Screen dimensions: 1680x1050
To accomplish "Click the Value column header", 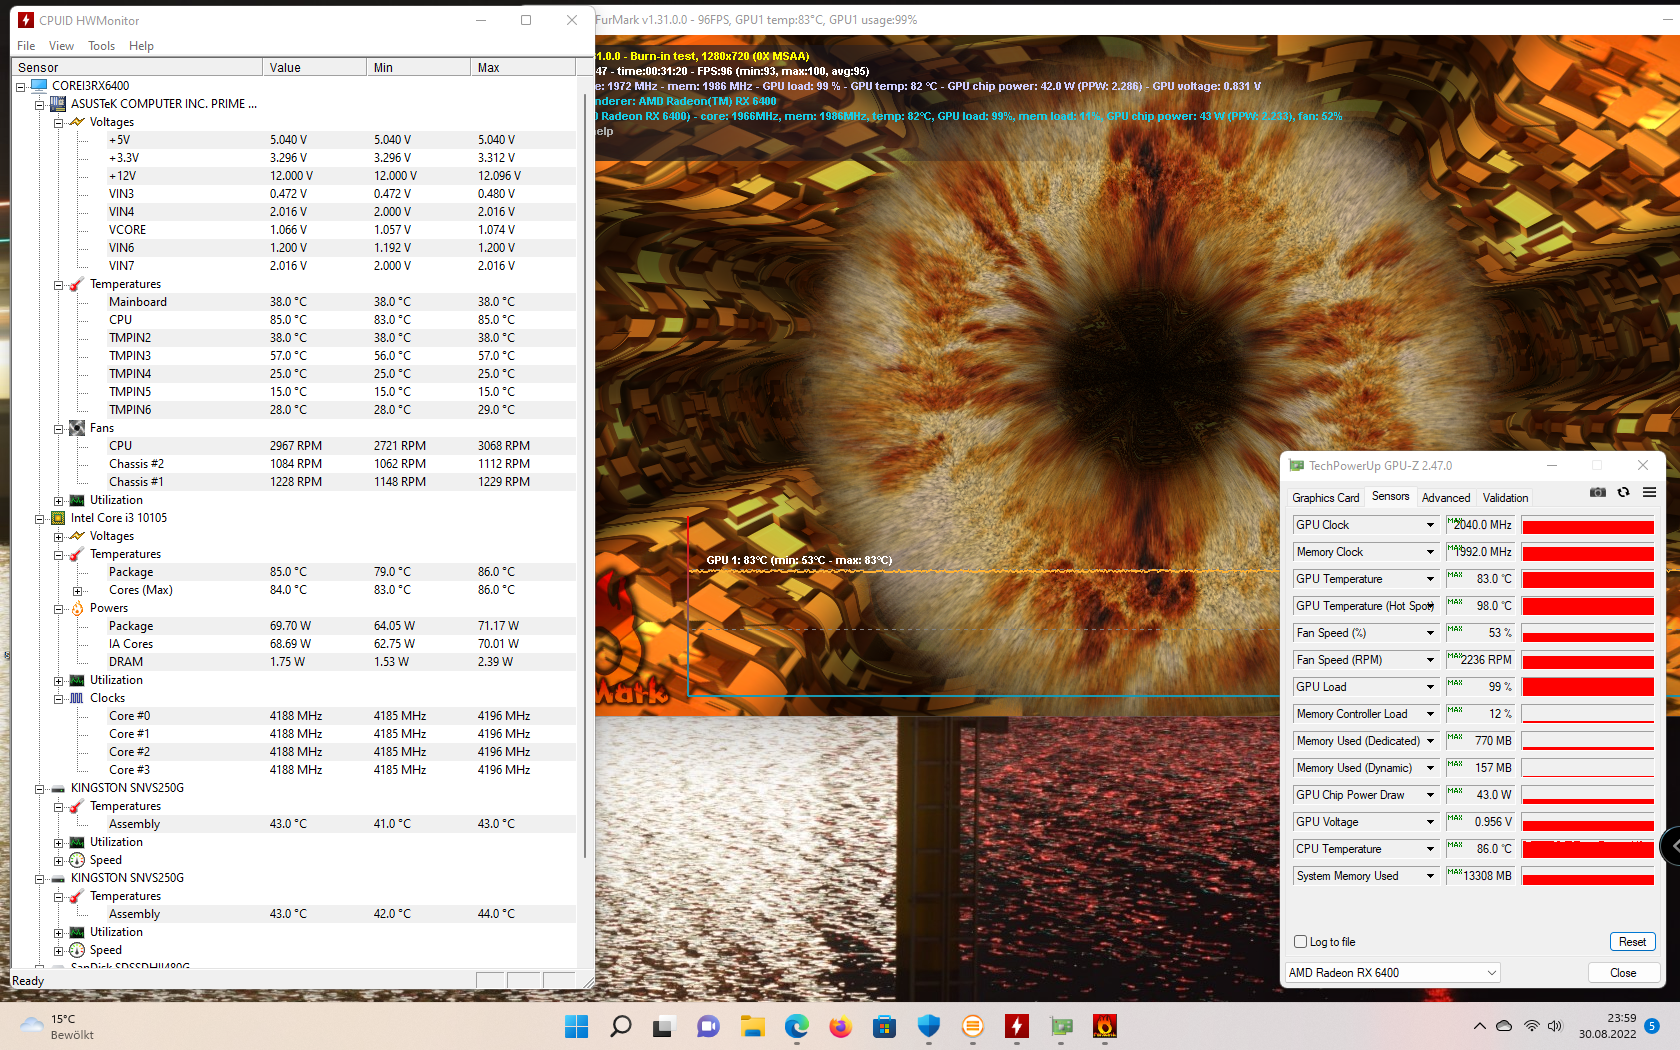I will click(315, 67).
